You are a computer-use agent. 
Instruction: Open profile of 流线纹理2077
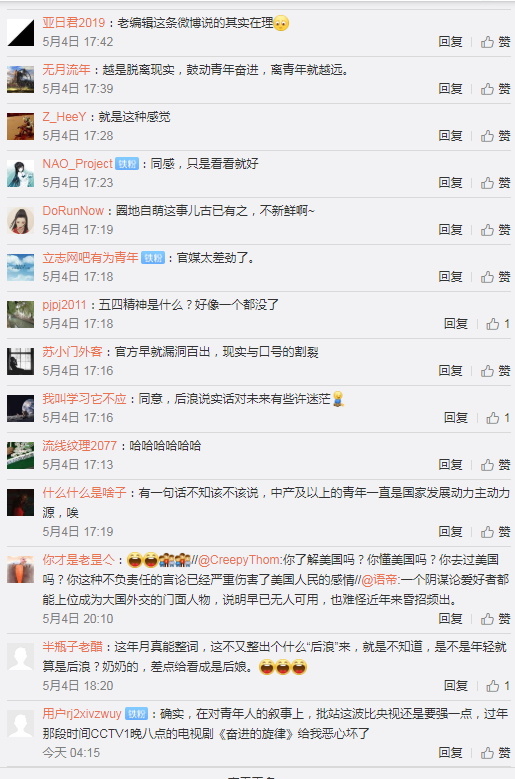pos(79,446)
